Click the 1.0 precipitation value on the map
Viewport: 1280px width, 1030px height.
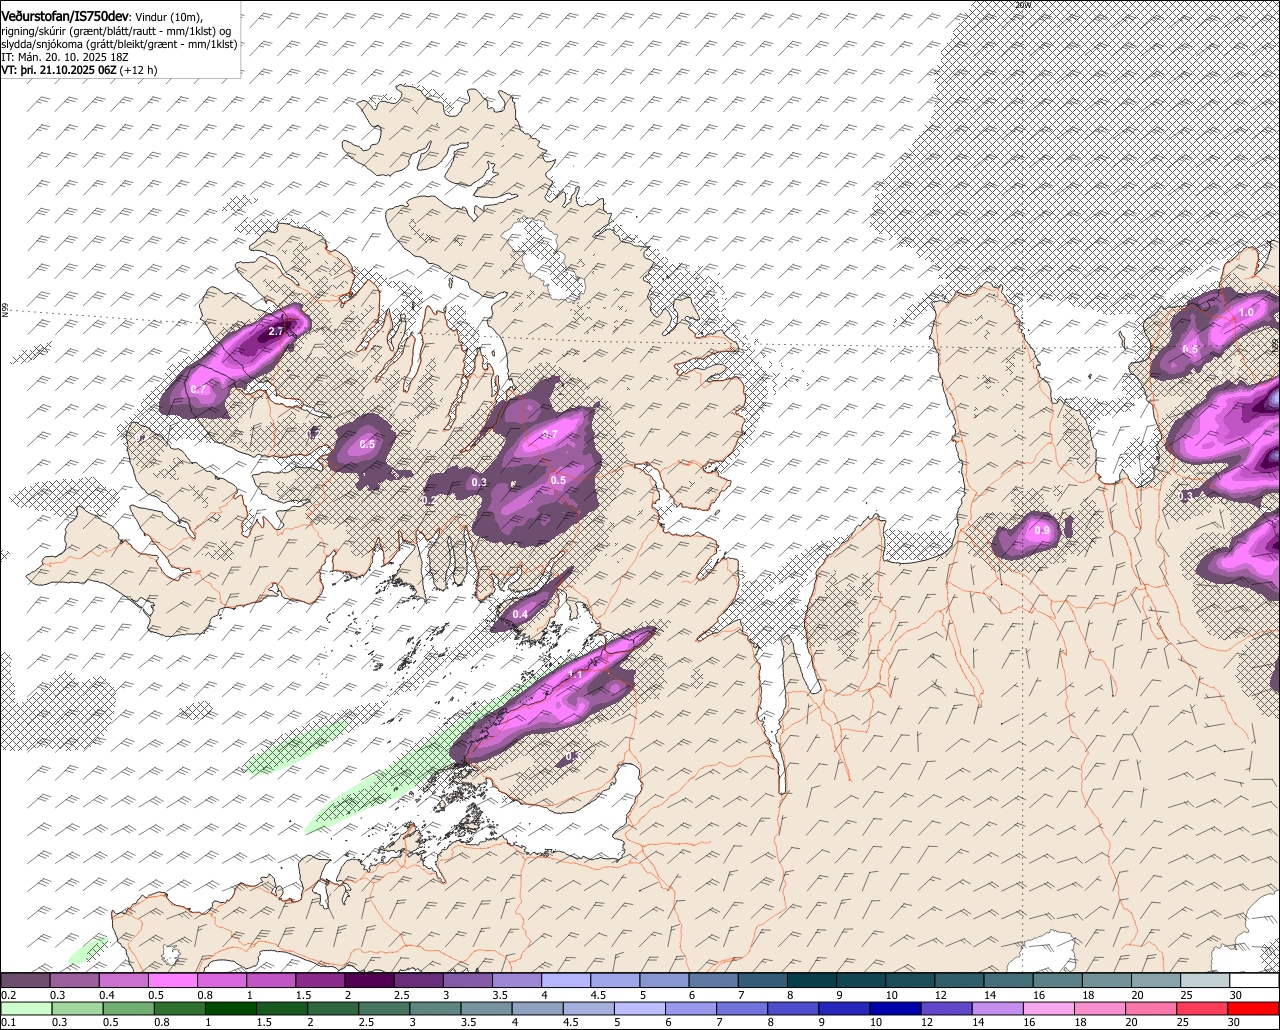click(1246, 313)
